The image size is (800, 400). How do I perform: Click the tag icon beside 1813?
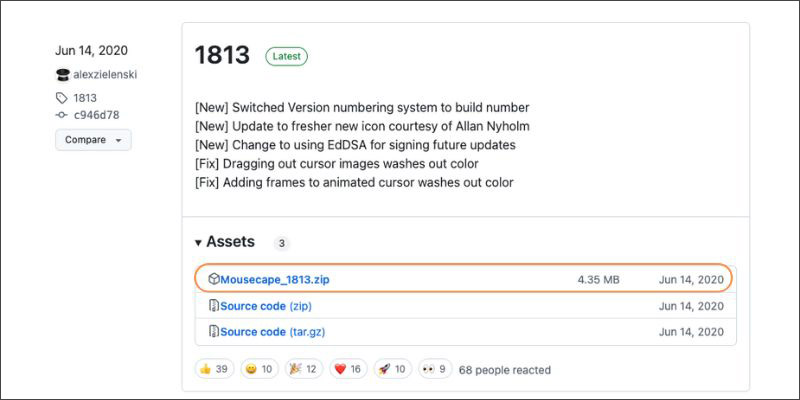pyautogui.click(x=62, y=98)
